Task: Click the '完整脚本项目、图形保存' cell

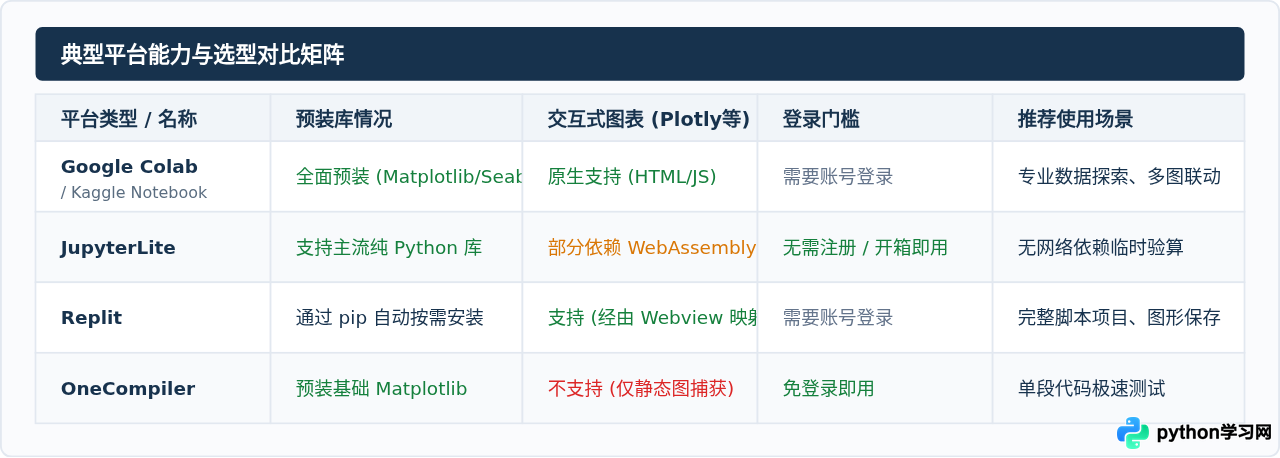Action: (x=1119, y=318)
